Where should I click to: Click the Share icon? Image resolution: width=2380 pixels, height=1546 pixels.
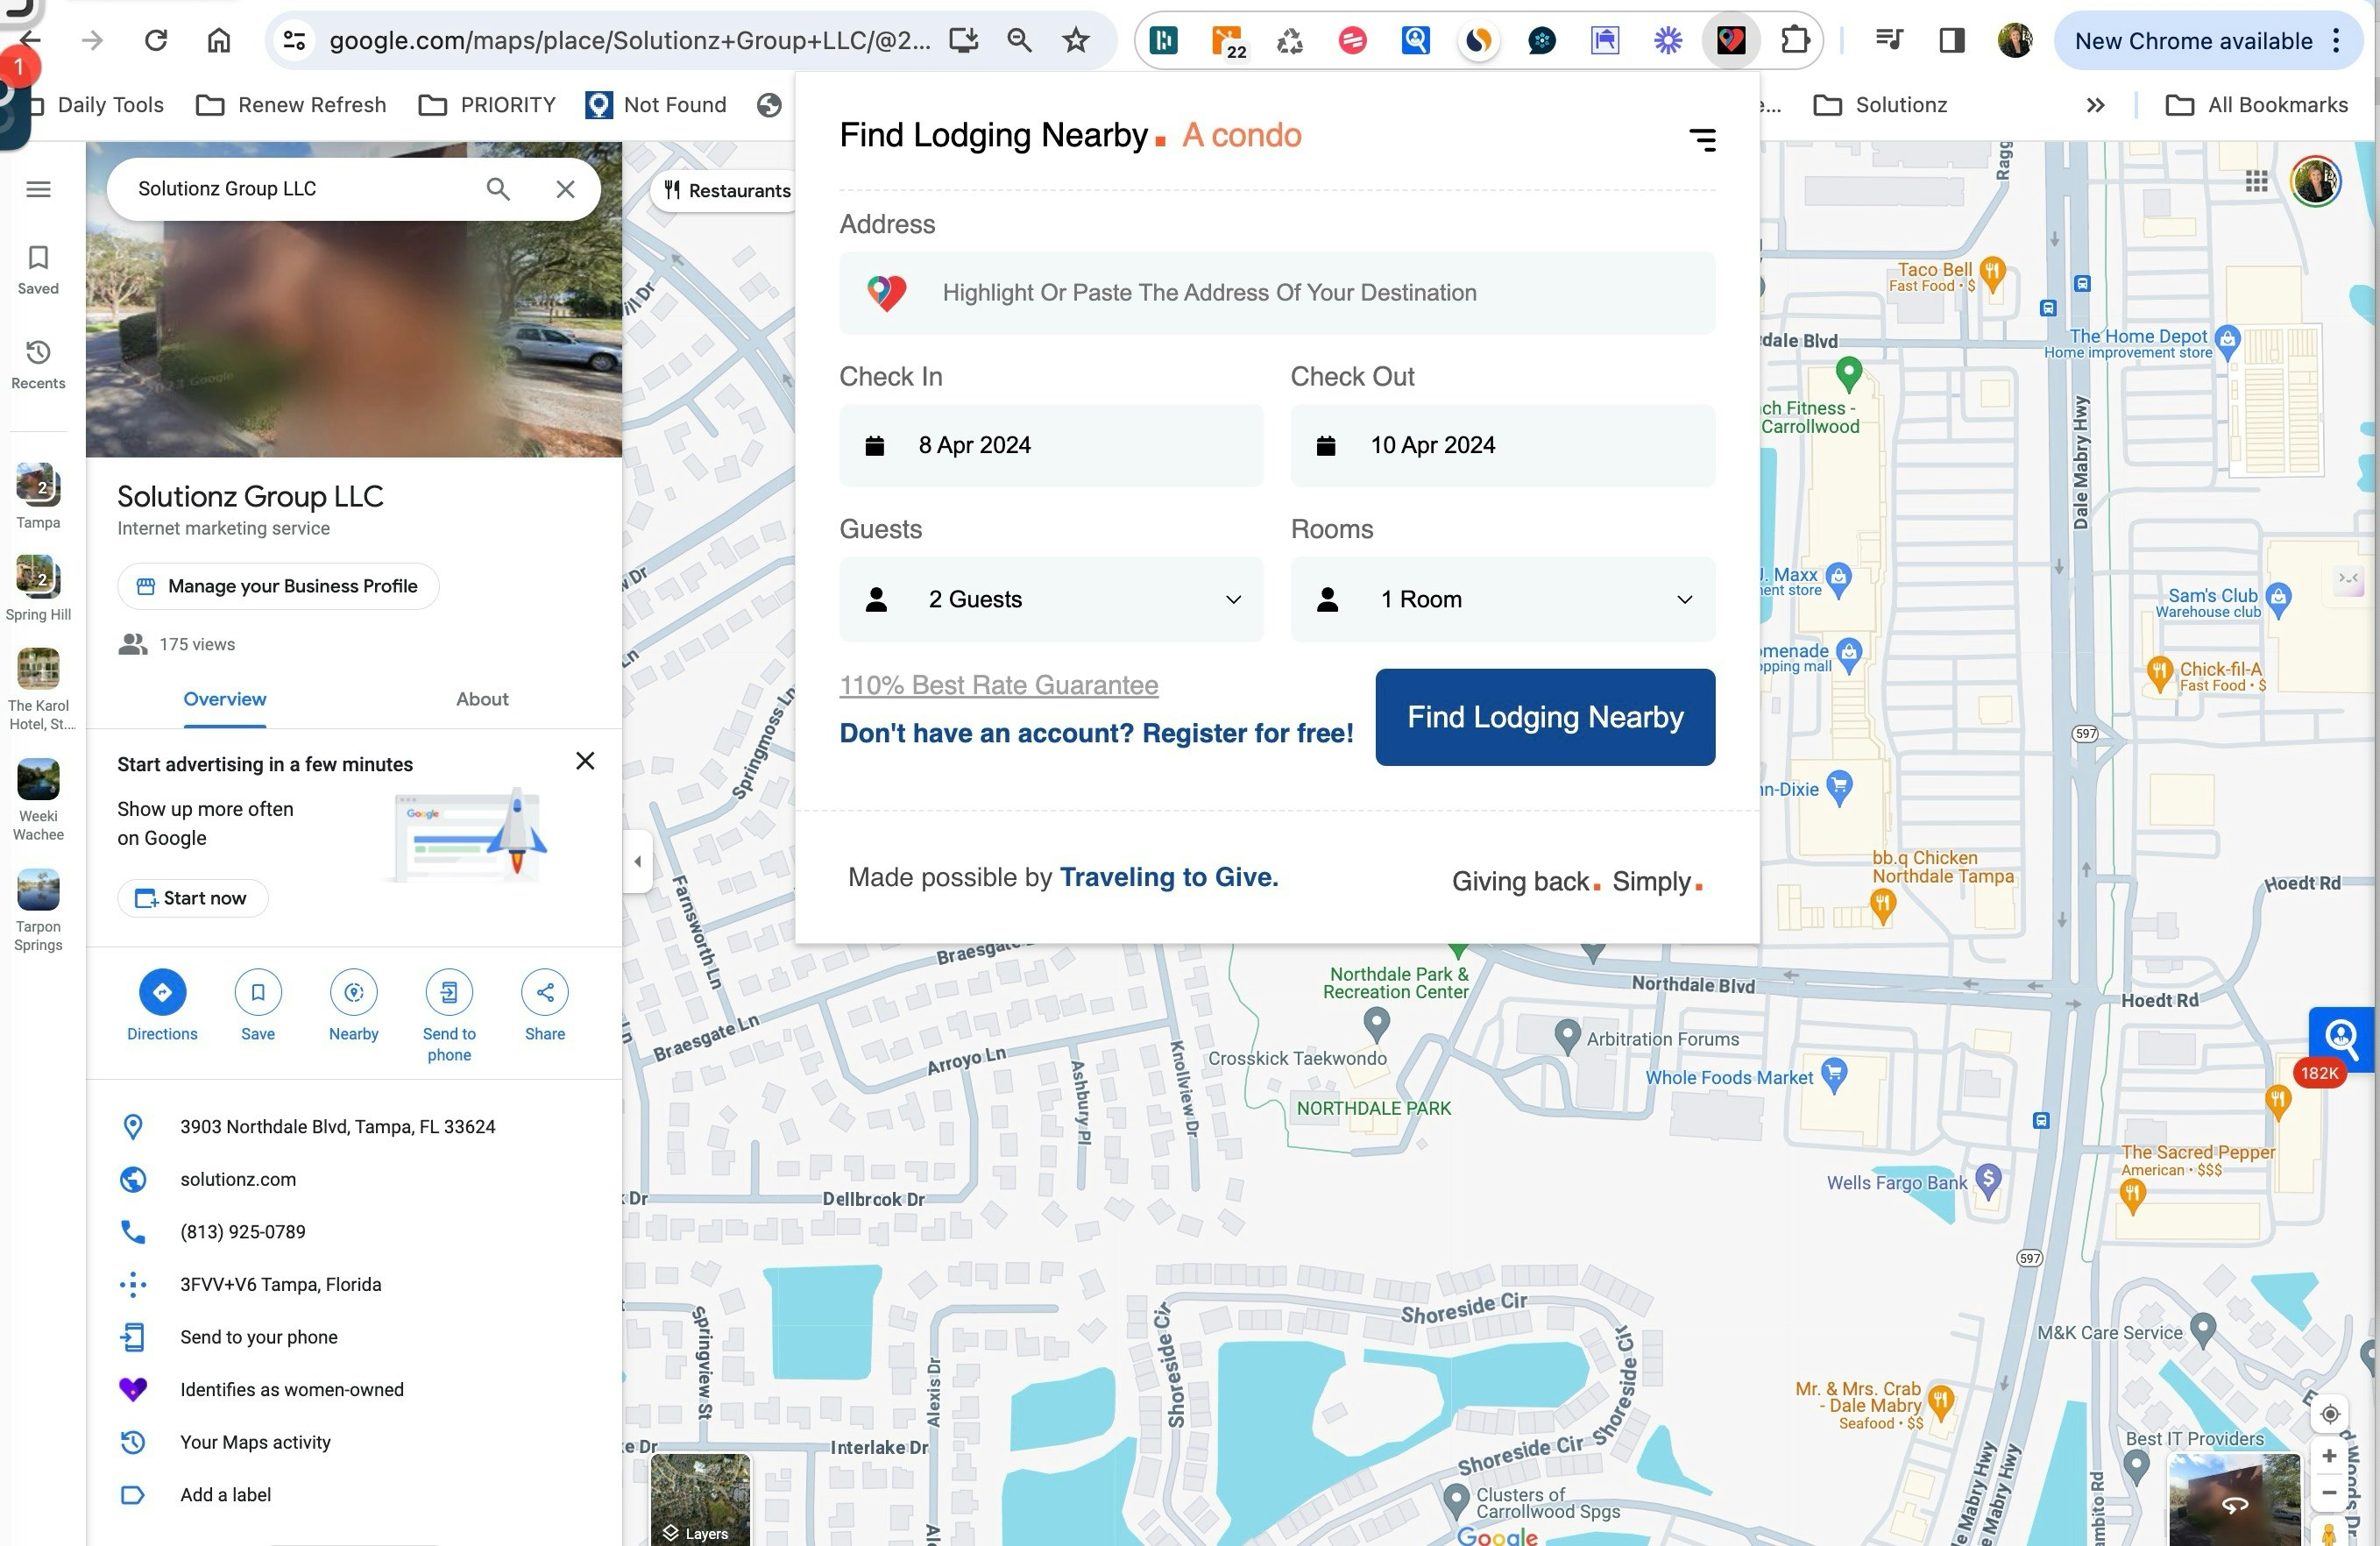click(x=545, y=992)
